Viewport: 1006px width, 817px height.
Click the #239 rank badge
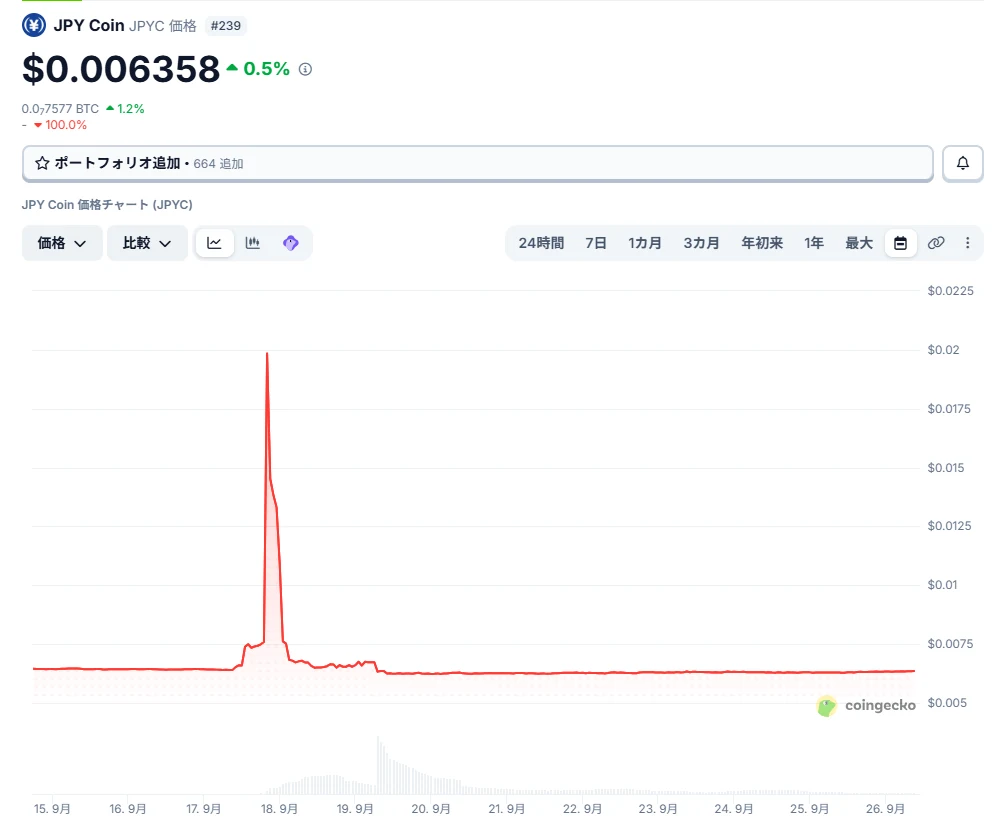tap(226, 26)
